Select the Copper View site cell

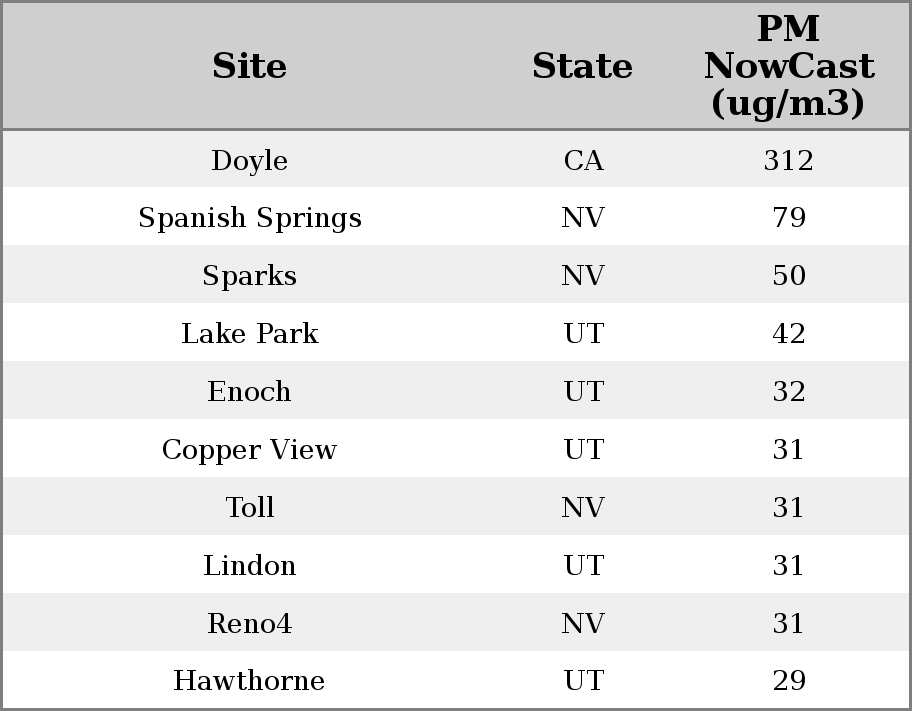pos(249,450)
